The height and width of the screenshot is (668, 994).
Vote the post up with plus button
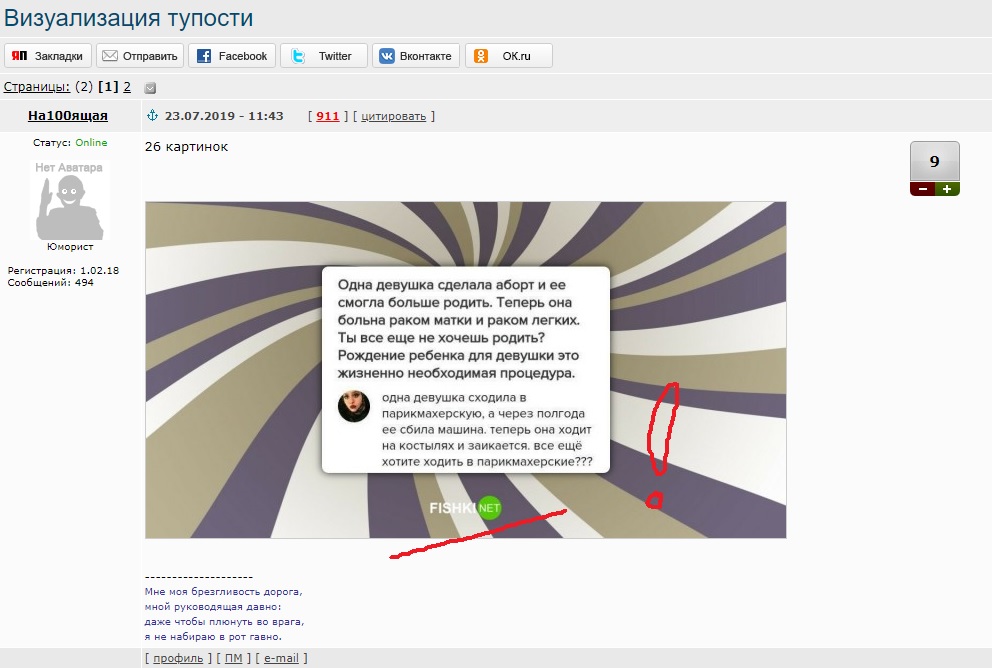coord(947,189)
